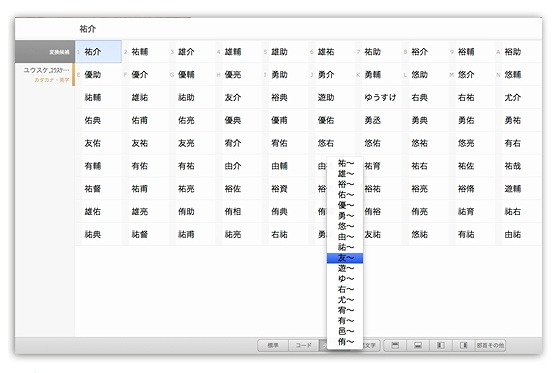
Task: Pick 佑〜 in the popup list
Action: point(345,195)
